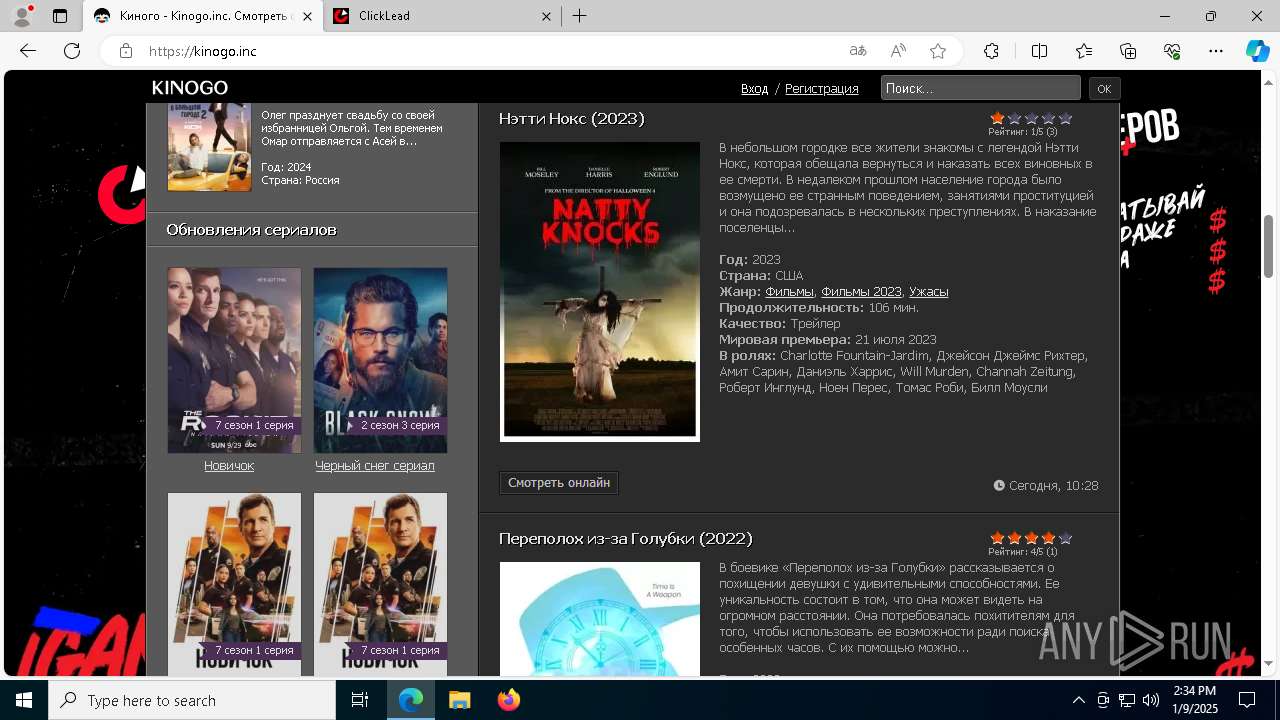Focus the Поиск search field

click(980, 88)
